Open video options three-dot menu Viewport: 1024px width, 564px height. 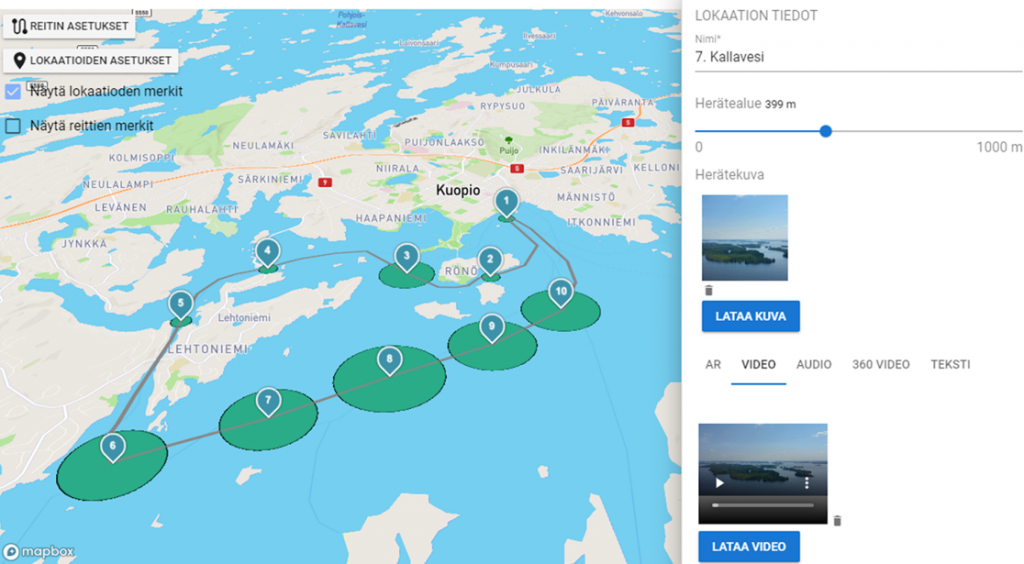(806, 482)
